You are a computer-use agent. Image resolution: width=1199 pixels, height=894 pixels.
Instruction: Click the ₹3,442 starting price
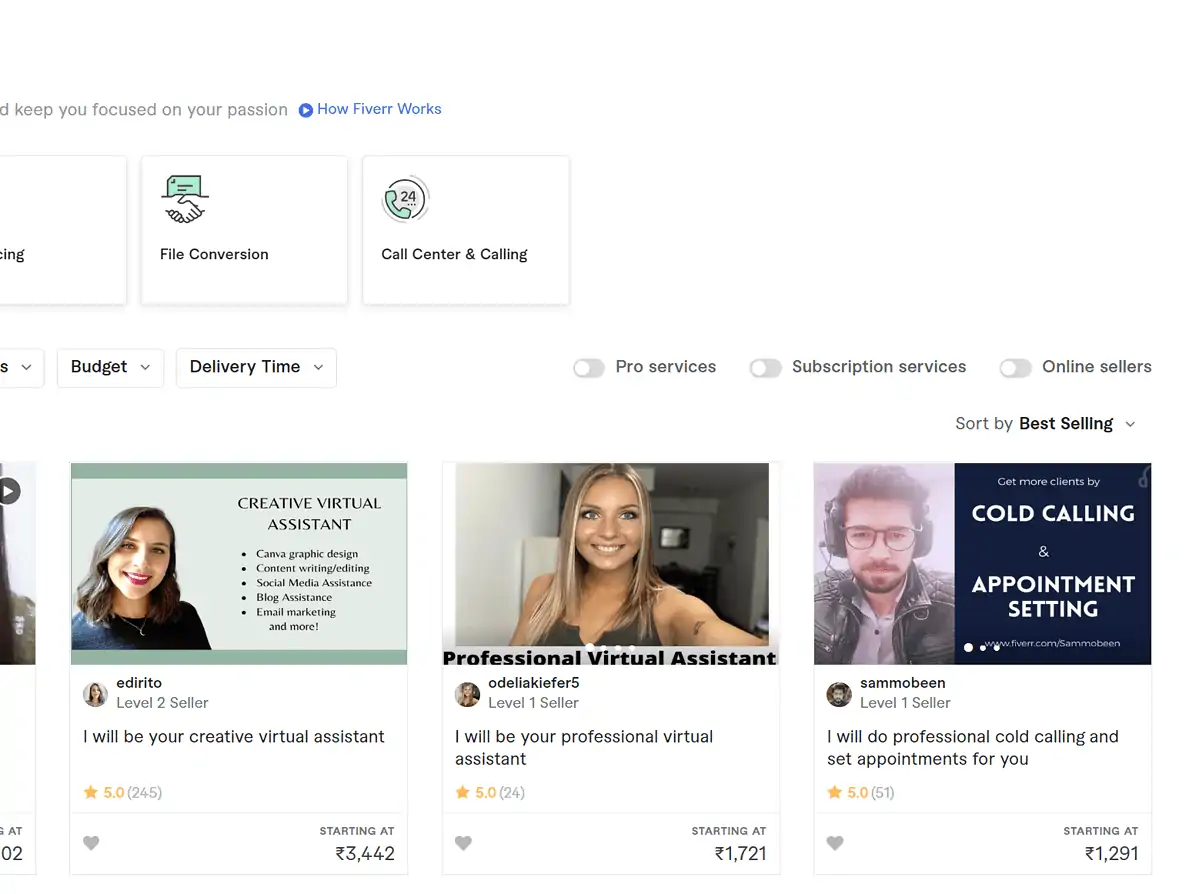(365, 853)
